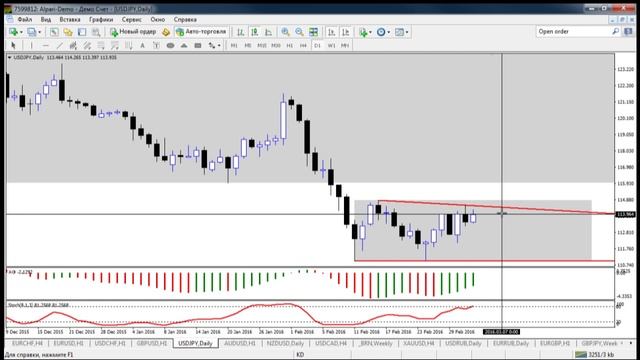Open the New Chart icon
The width and height of the screenshot is (640, 360).
point(13,32)
